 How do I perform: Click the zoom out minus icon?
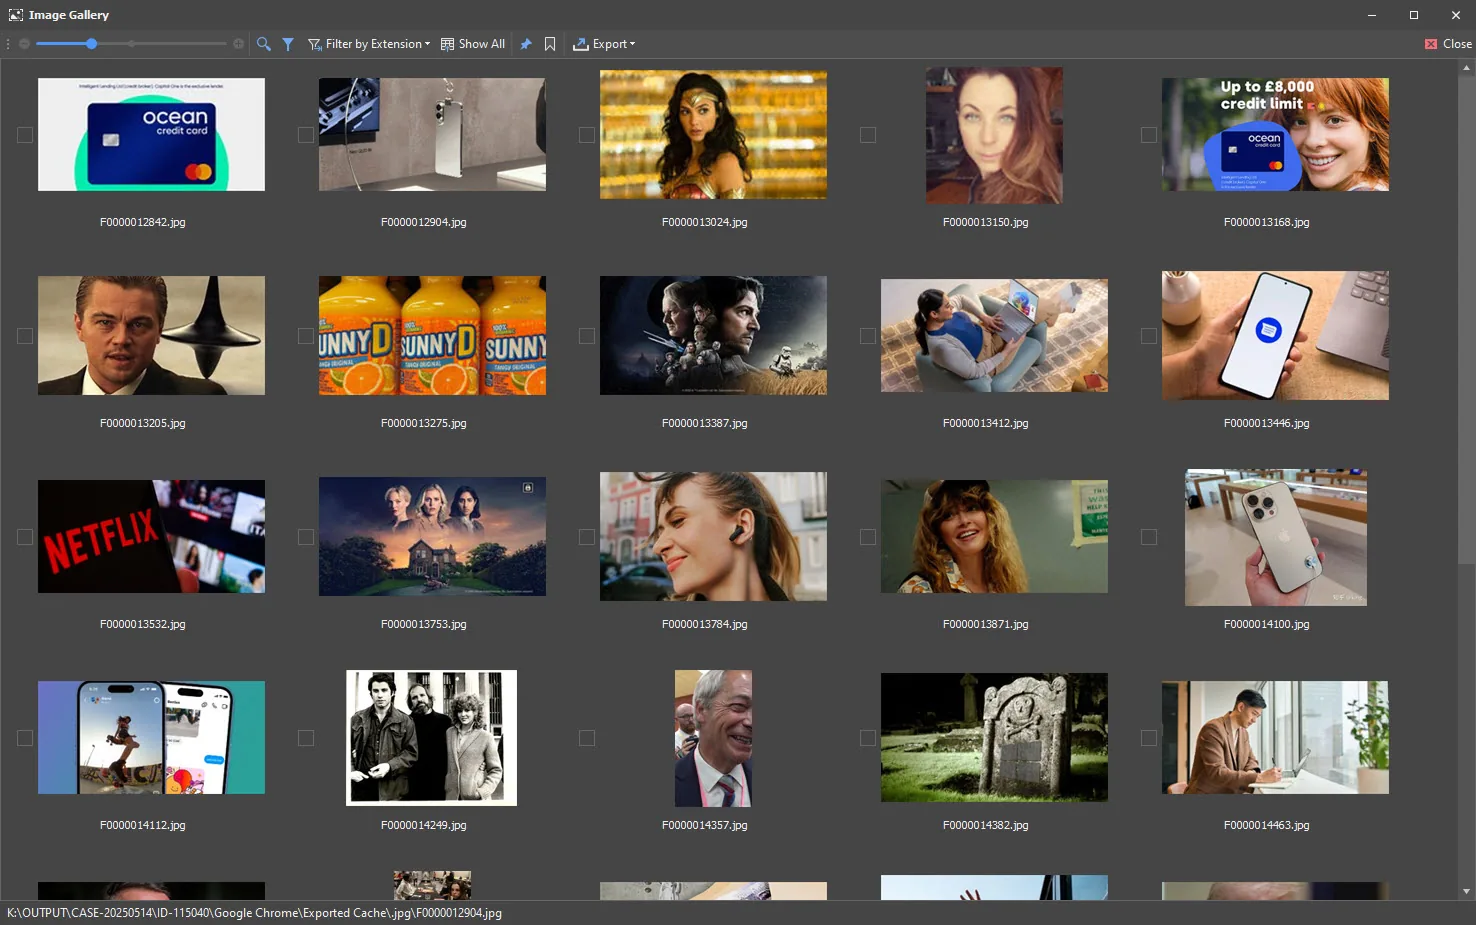(x=25, y=44)
